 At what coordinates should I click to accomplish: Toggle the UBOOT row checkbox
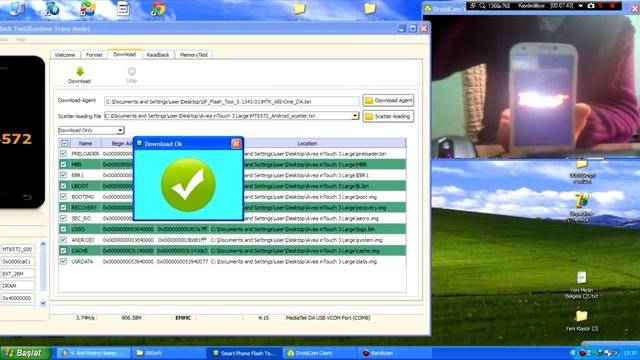[63, 186]
